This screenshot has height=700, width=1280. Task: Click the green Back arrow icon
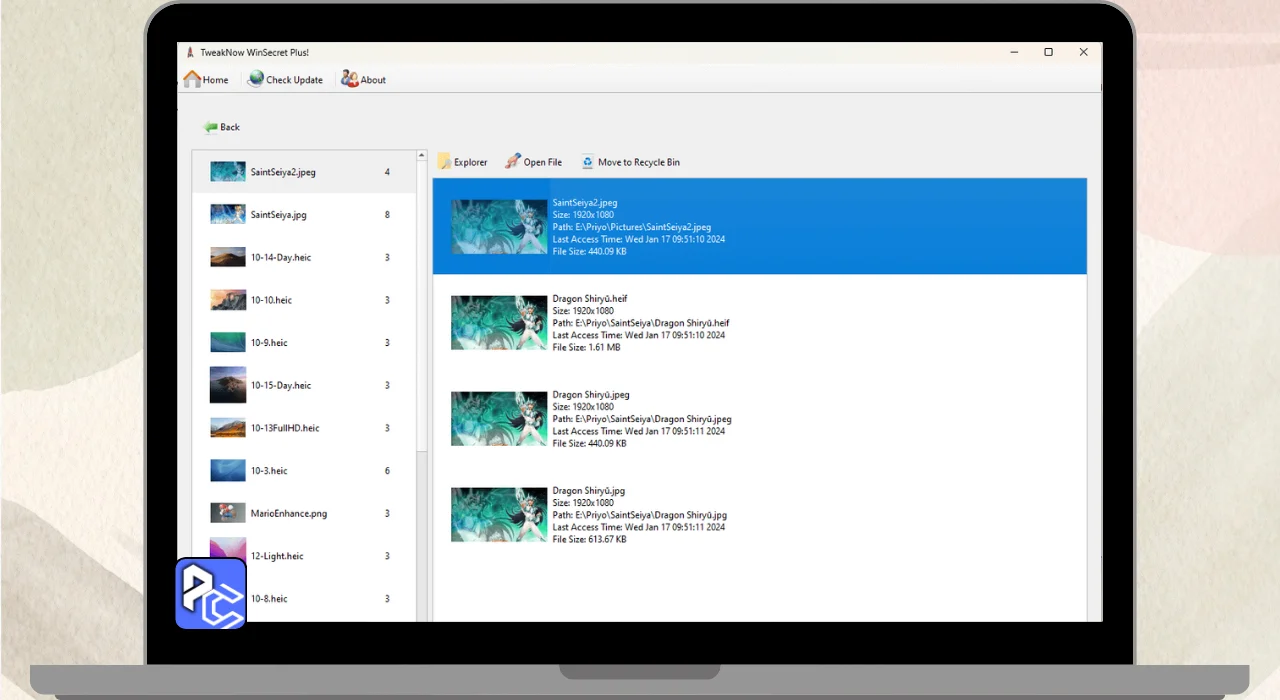point(210,127)
